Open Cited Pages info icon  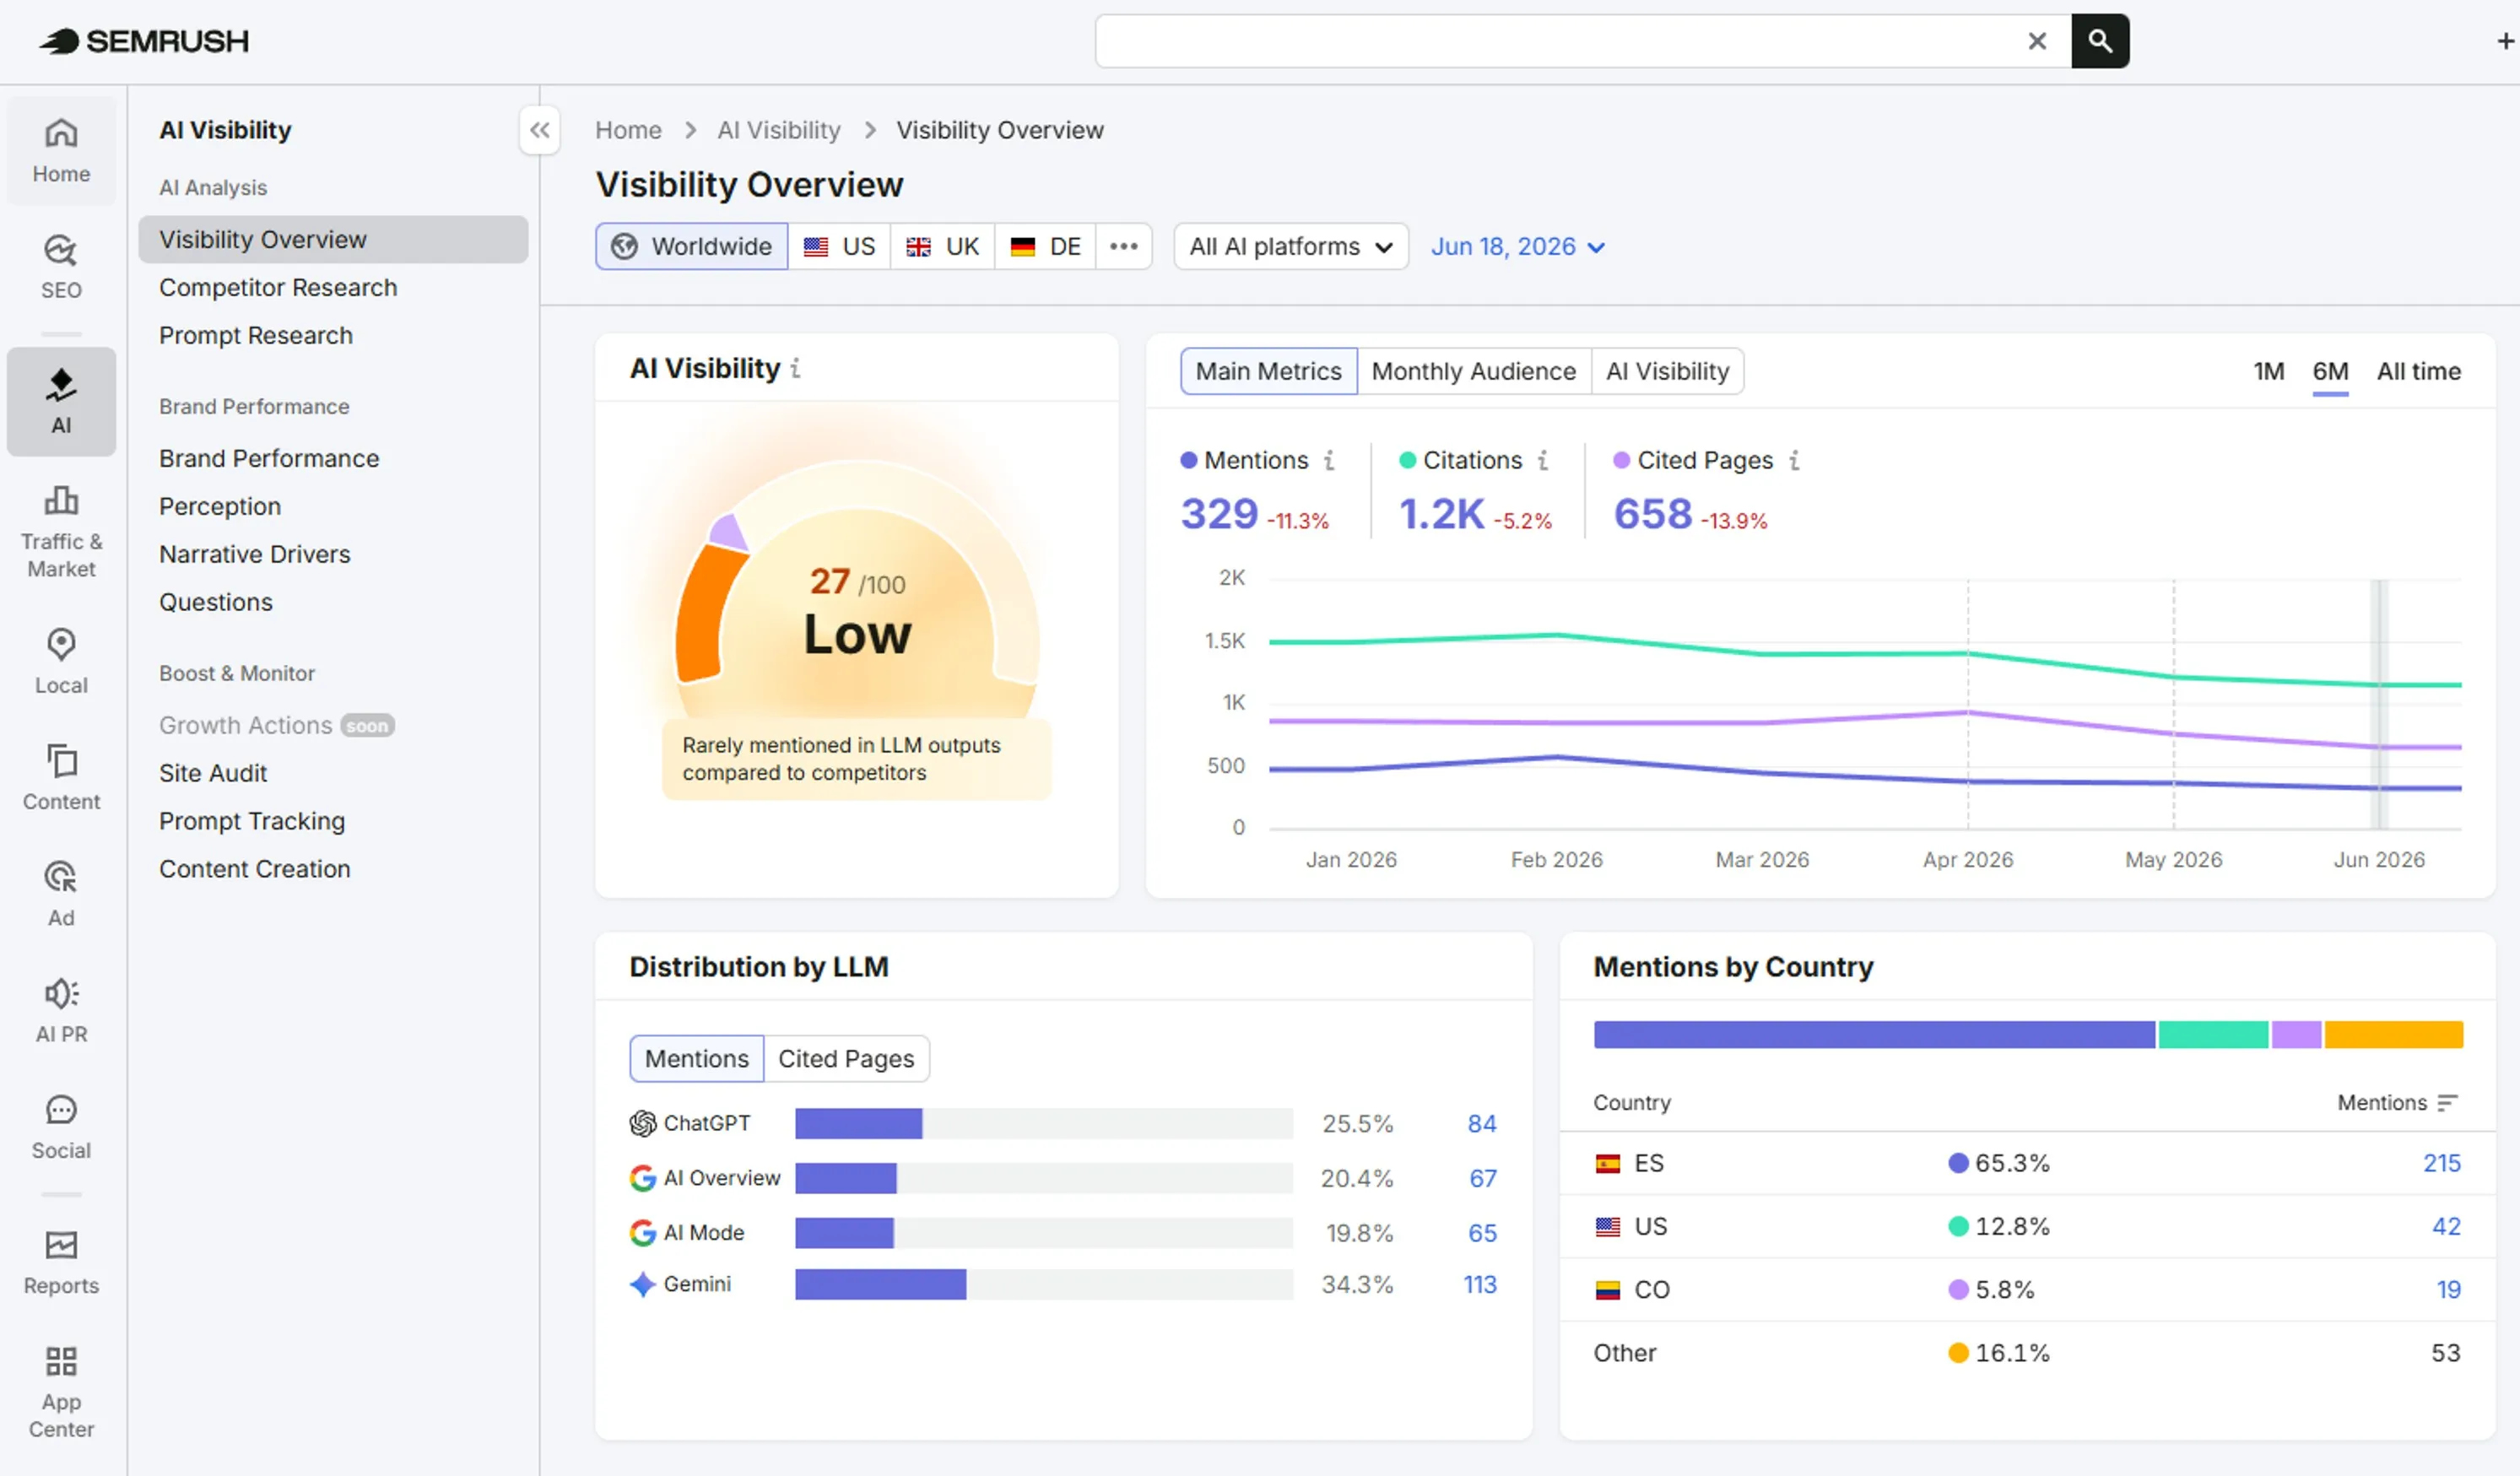click(1795, 460)
